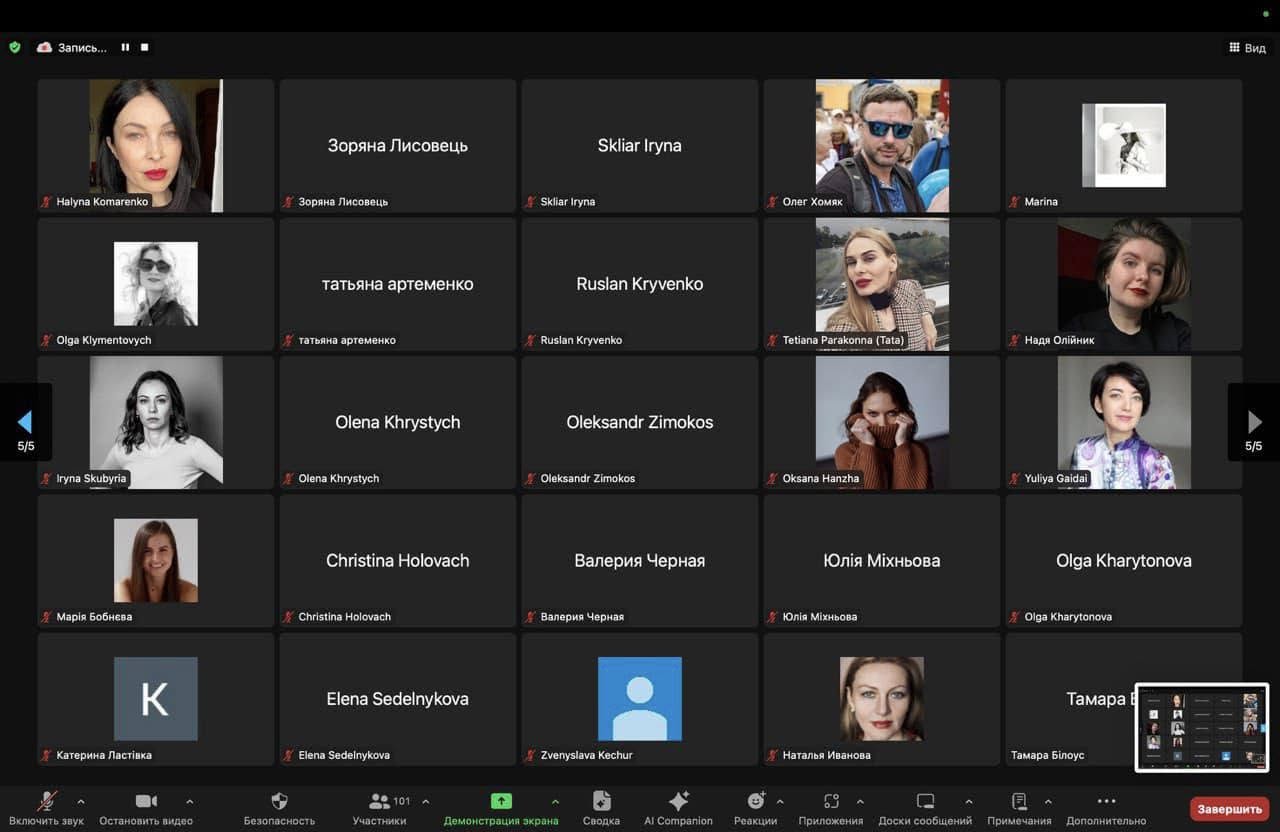The height and width of the screenshot is (832, 1280).
Task: Open the Сводка summary icon
Action: click(x=601, y=802)
